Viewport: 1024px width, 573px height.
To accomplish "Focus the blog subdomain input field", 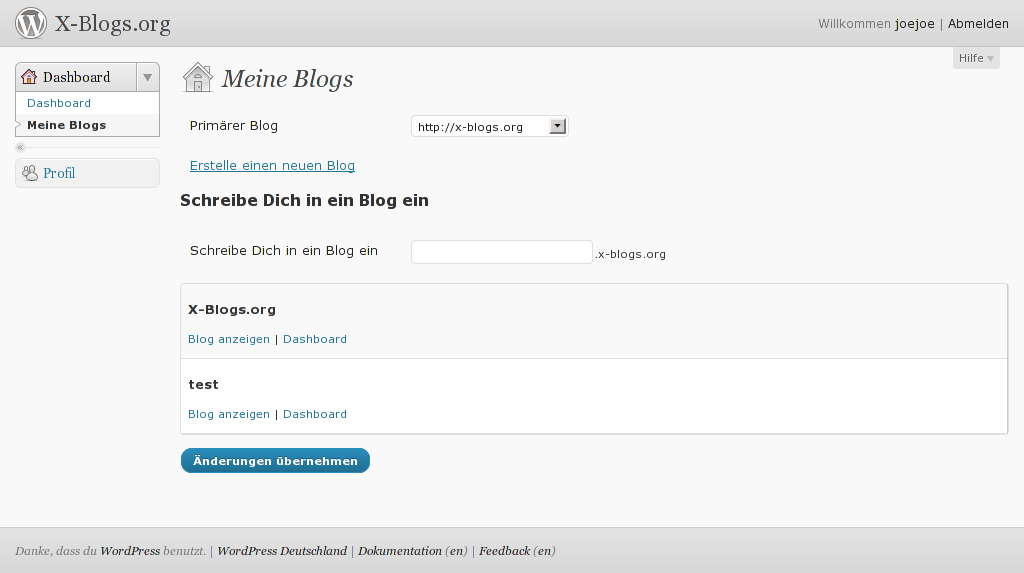I will 502,252.
